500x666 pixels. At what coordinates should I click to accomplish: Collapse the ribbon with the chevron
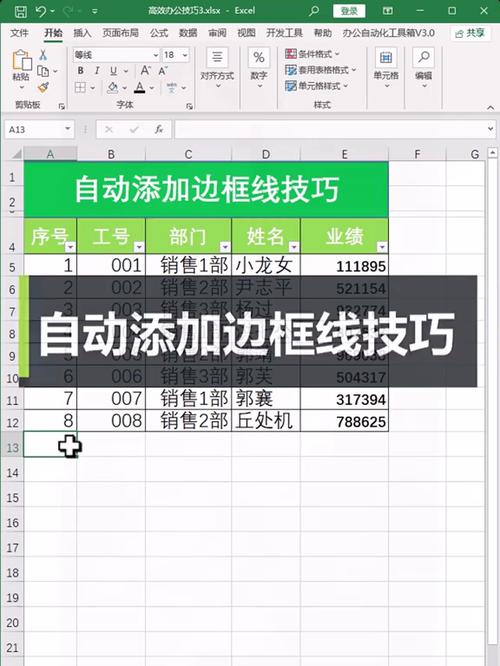point(490,107)
